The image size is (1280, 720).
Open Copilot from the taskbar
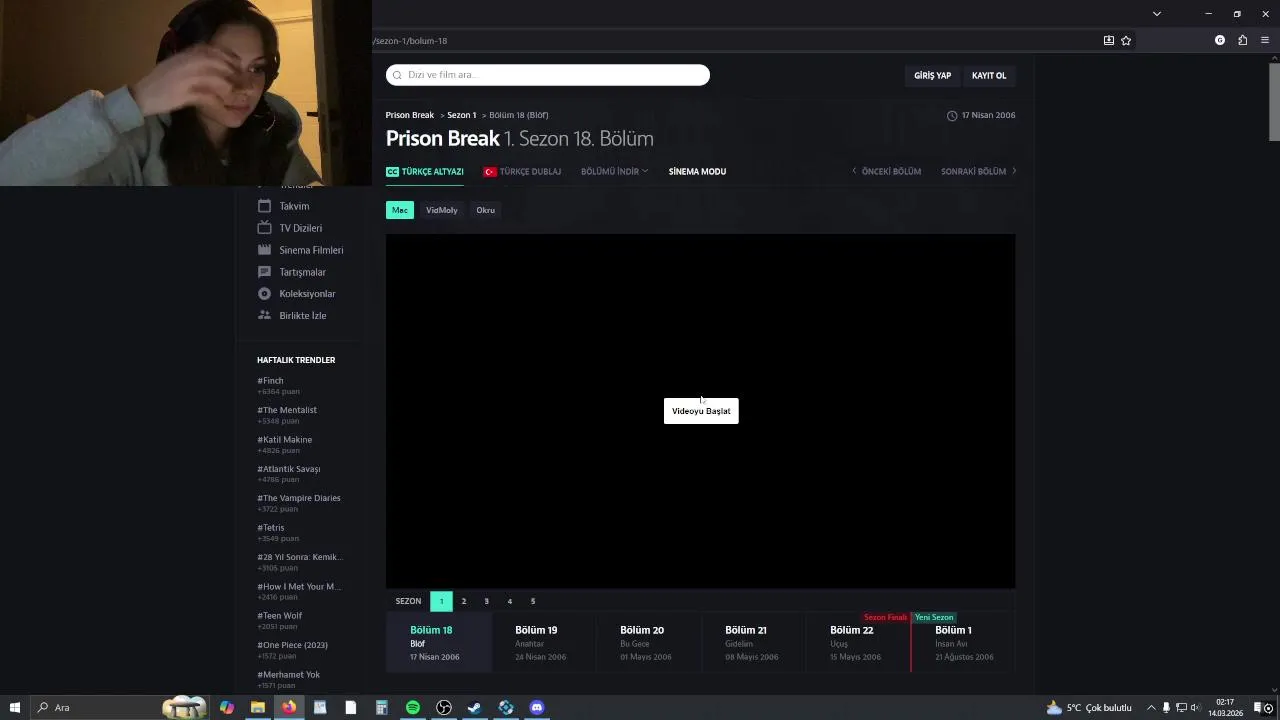pyautogui.click(x=227, y=708)
